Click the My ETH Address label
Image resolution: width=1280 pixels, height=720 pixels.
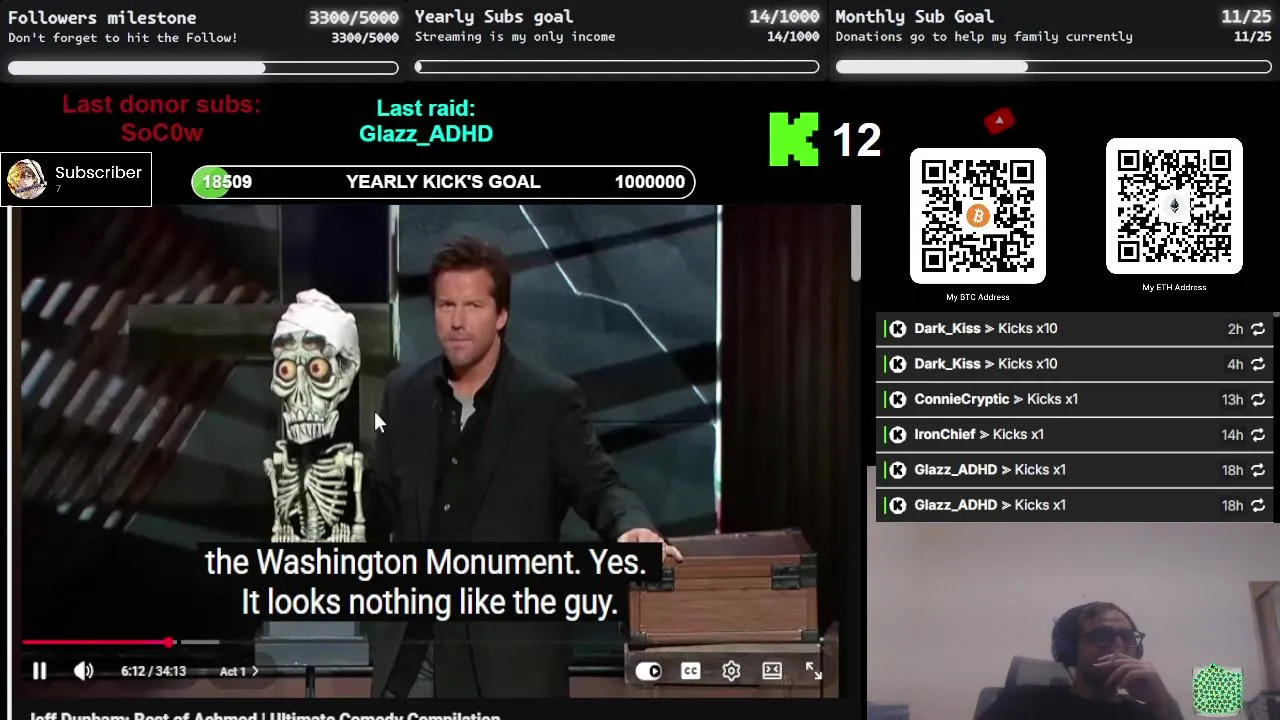tap(1174, 287)
